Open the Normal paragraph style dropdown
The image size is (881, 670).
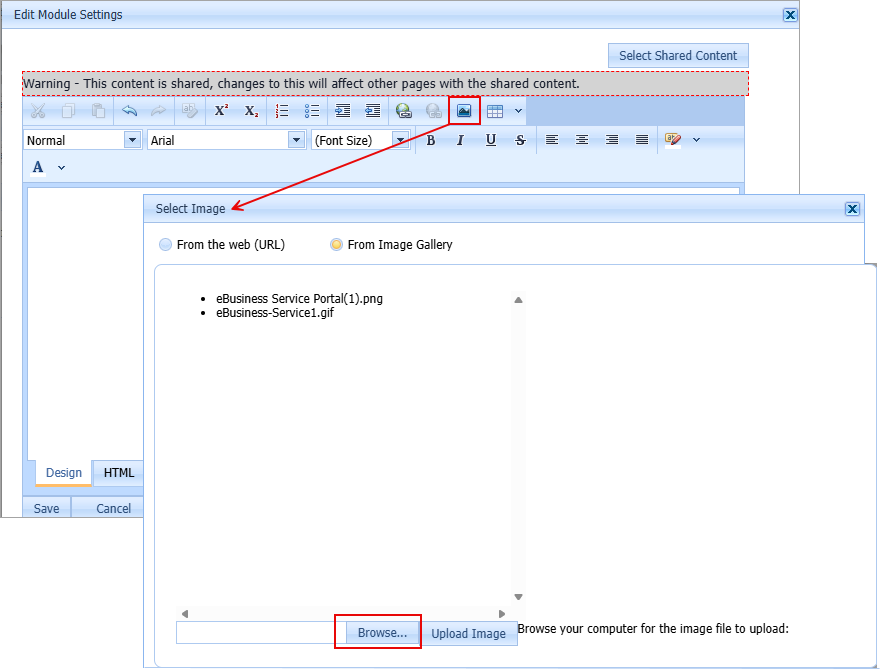pos(132,140)
